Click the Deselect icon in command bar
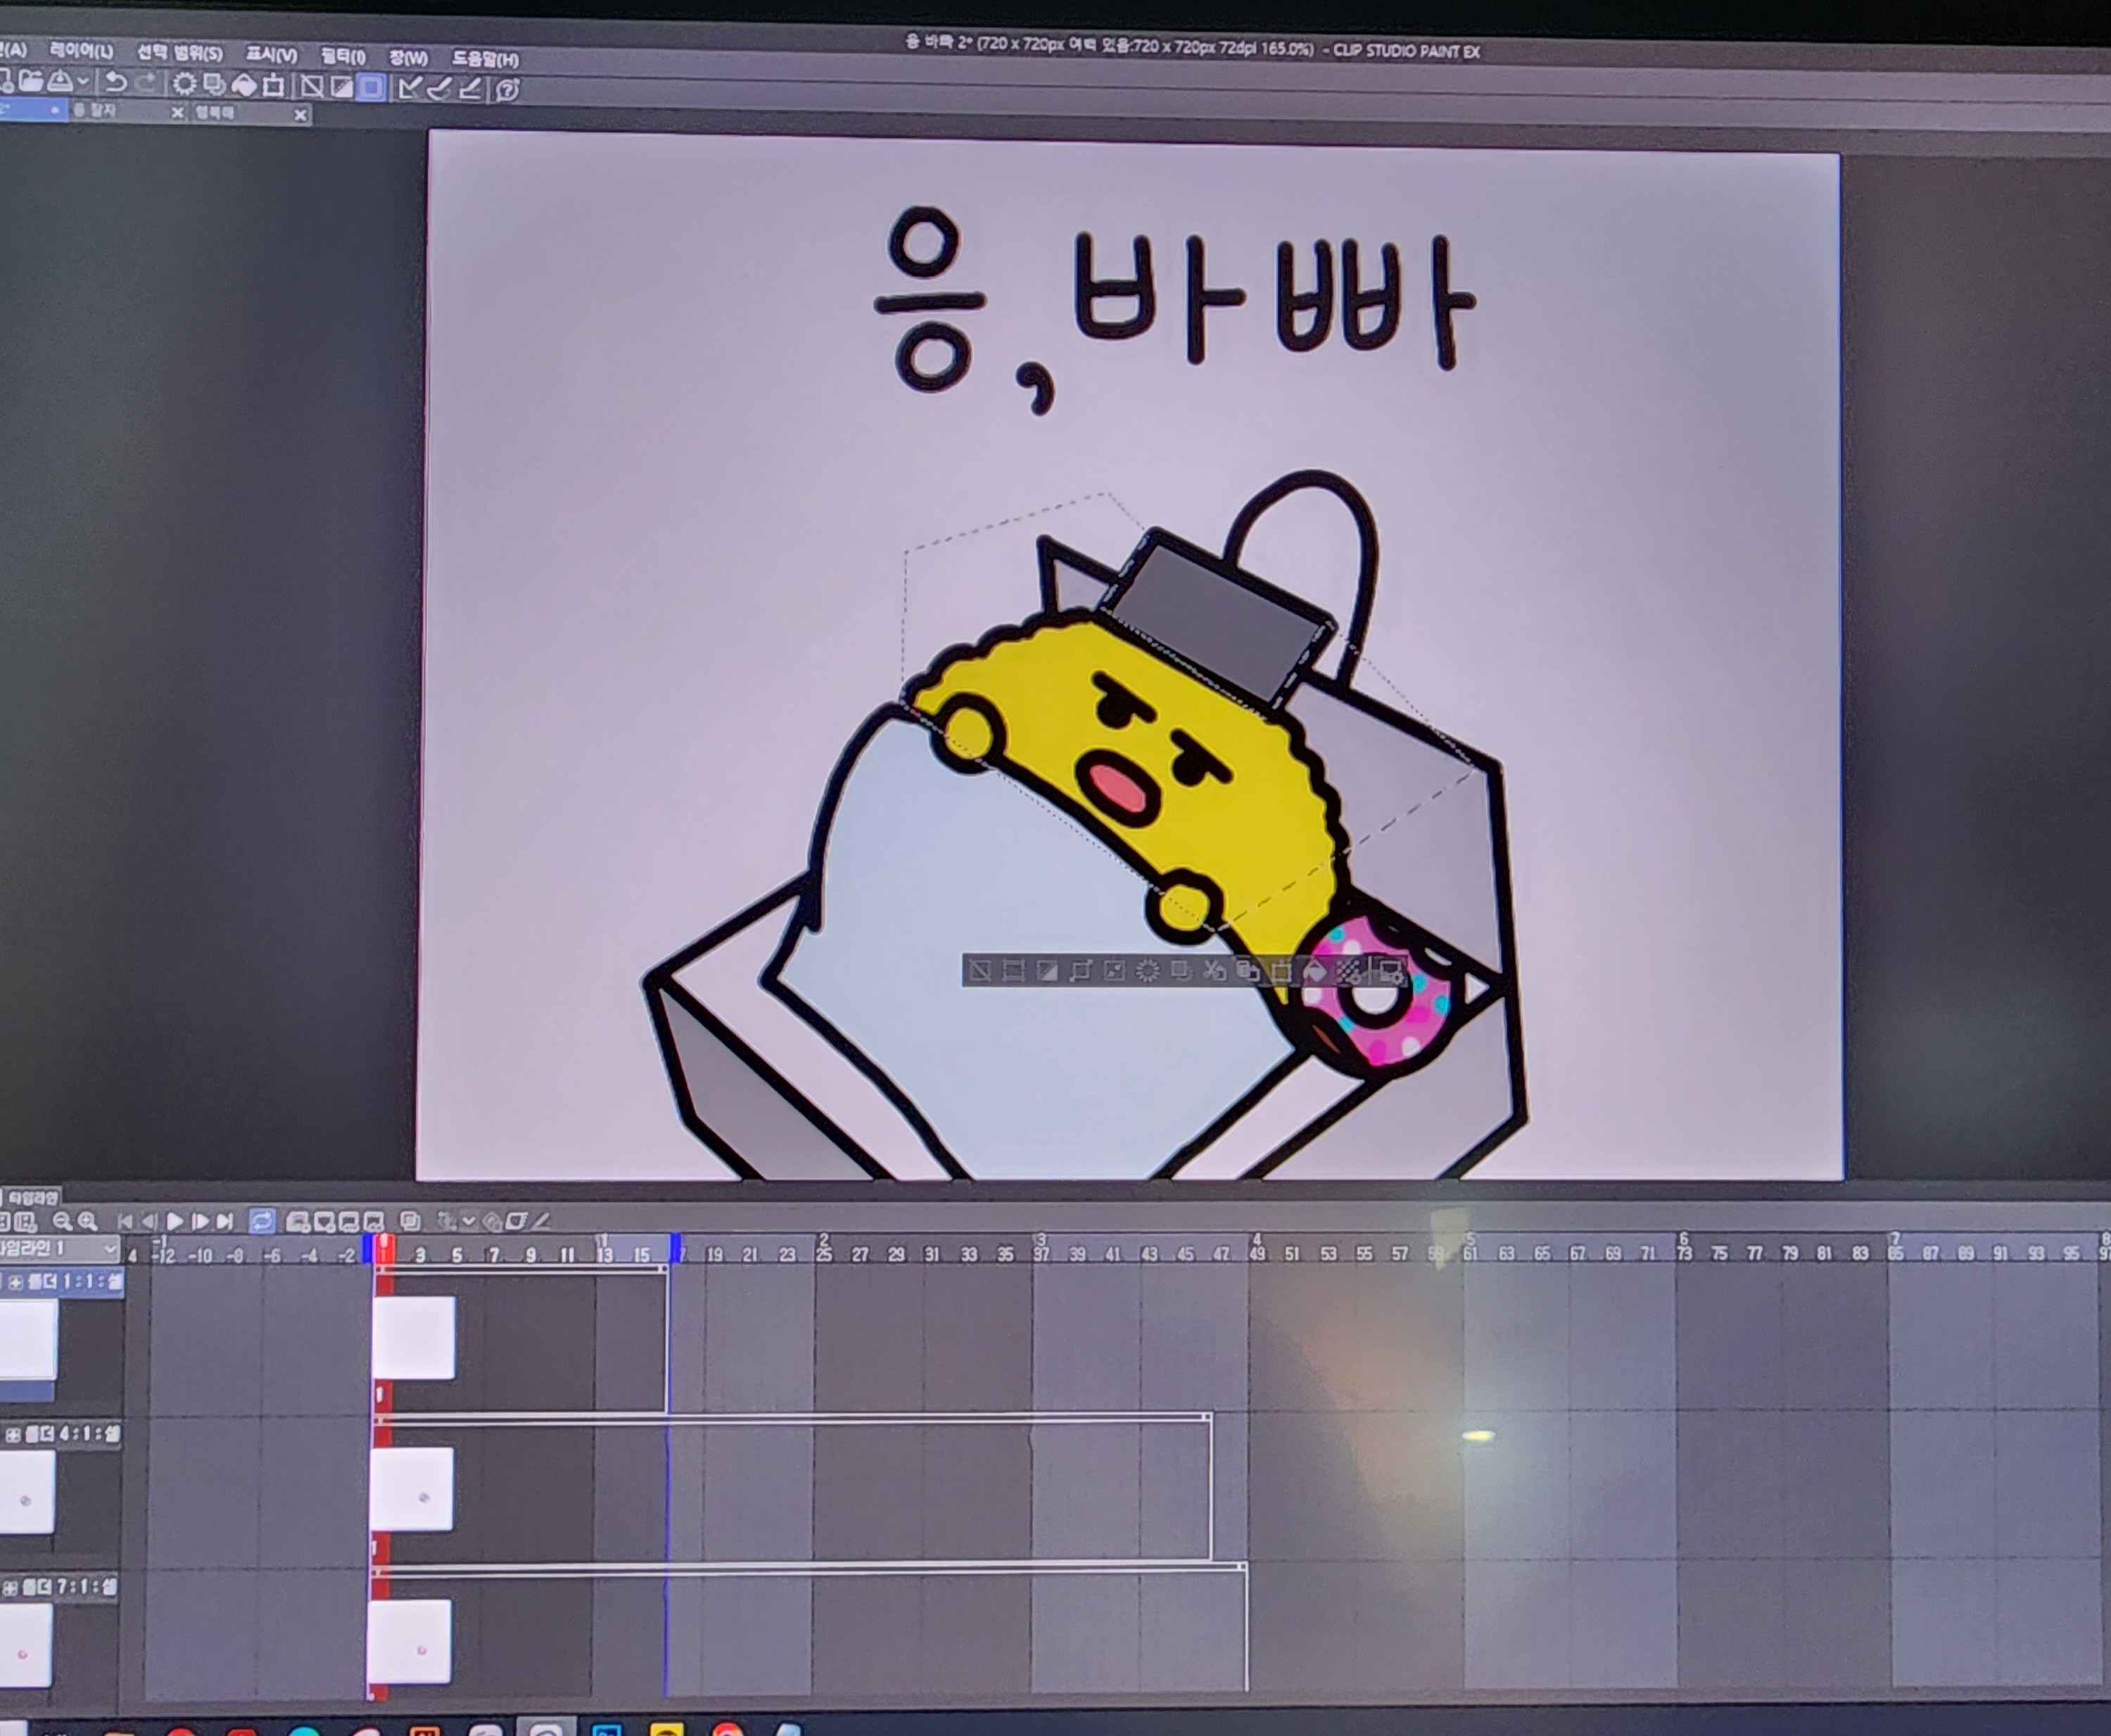Viewport: 2111px width, 1736px height. point(312,87)
